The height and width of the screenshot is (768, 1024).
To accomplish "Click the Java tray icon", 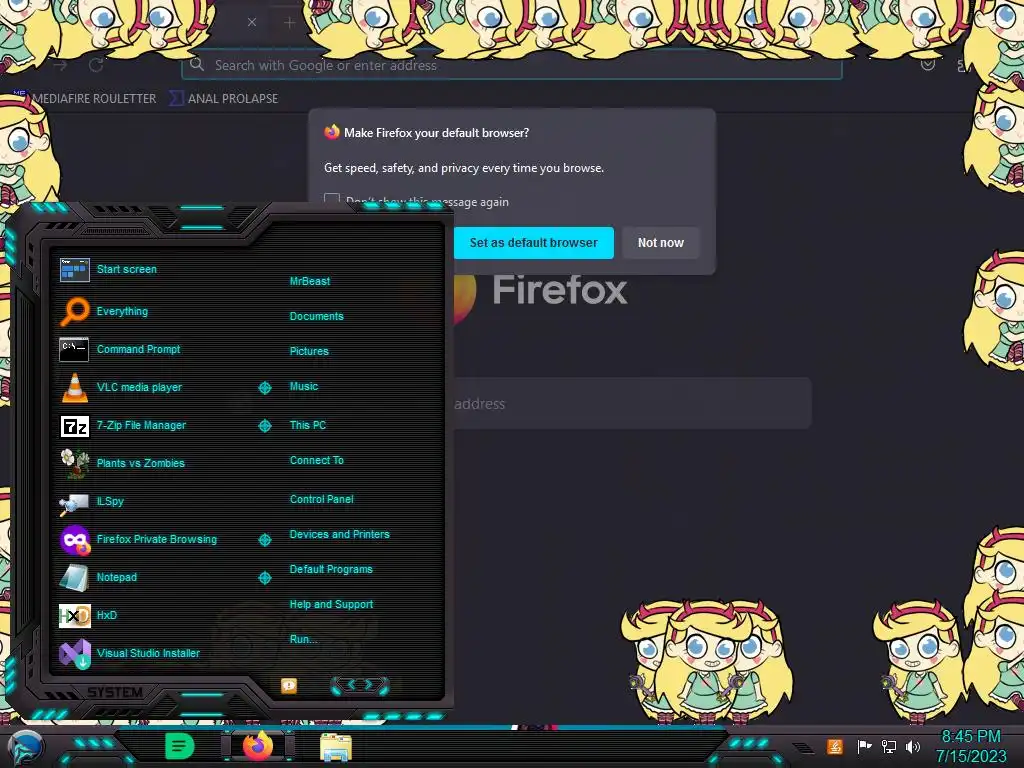I will (835, 746).
